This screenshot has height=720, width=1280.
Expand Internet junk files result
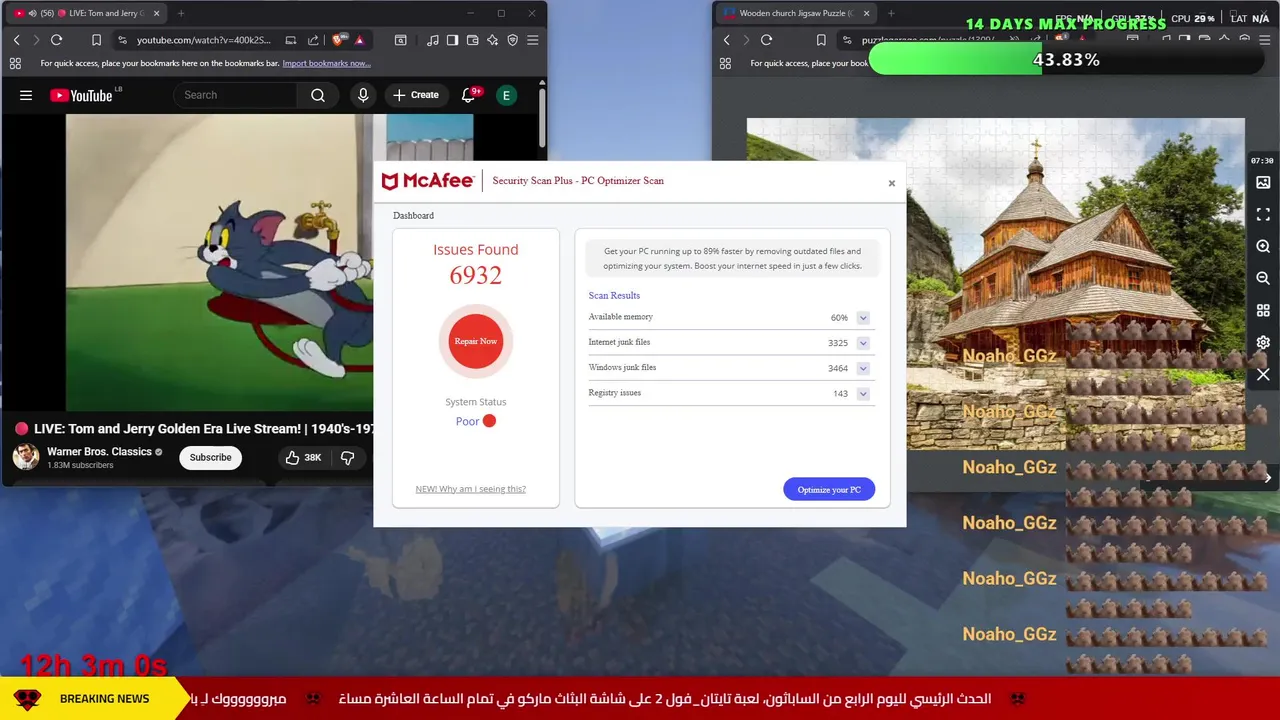[x=863, y=343]
